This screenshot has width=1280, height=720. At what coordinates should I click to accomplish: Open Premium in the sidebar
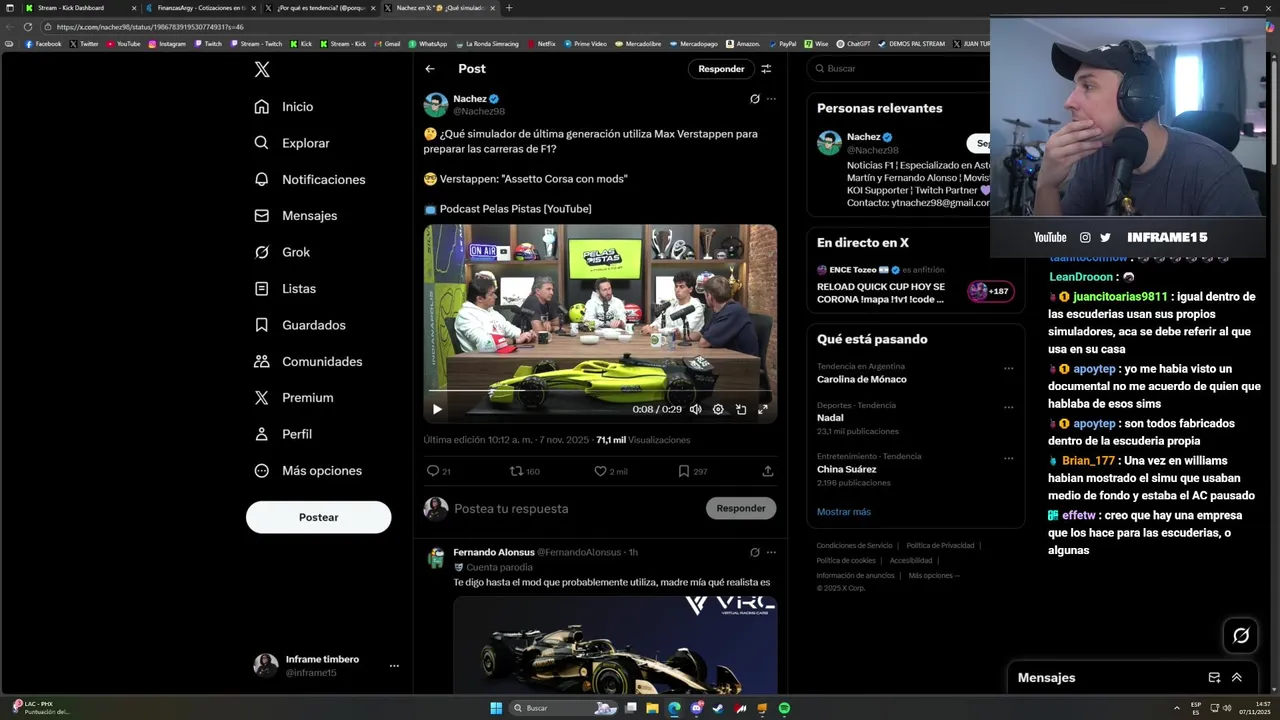(x=294, y=398)
